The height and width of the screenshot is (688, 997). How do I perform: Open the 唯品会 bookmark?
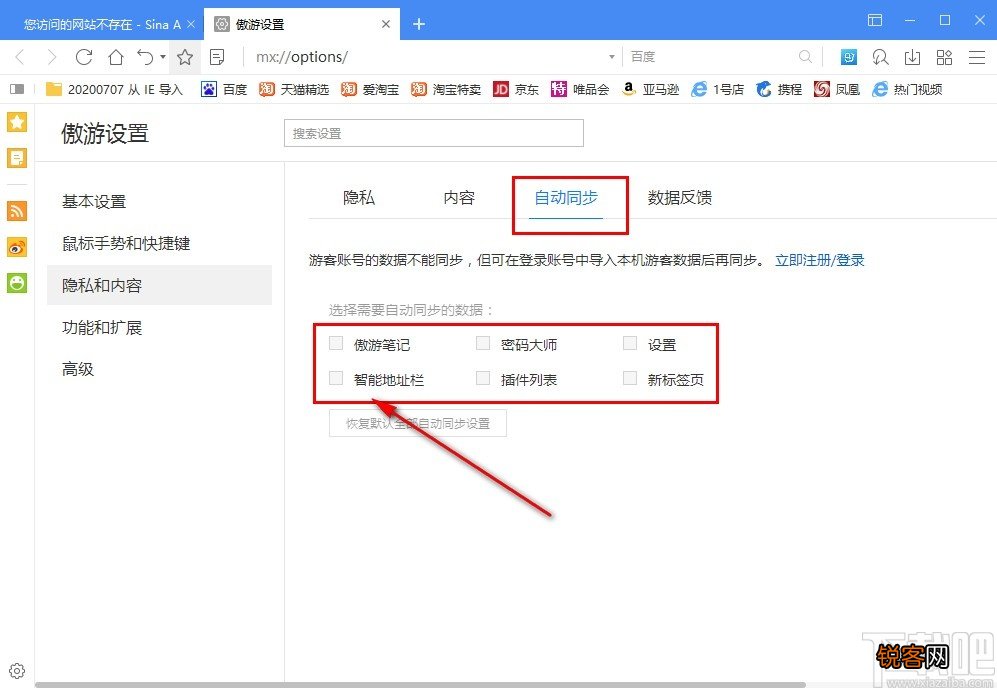[x=580, y=90]
